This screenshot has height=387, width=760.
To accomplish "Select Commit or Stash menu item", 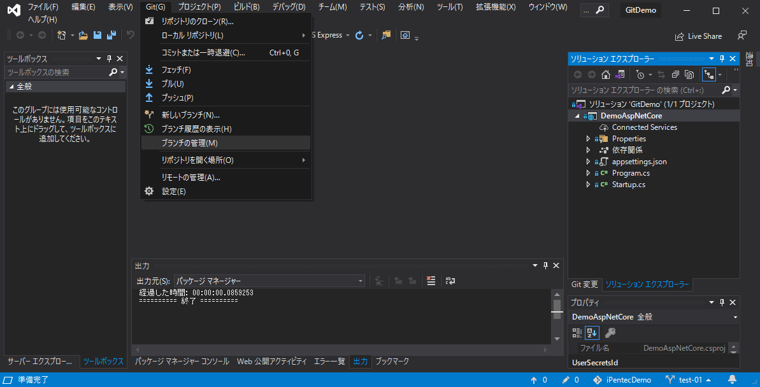I will pyautogui.click(x=226, y=52).
